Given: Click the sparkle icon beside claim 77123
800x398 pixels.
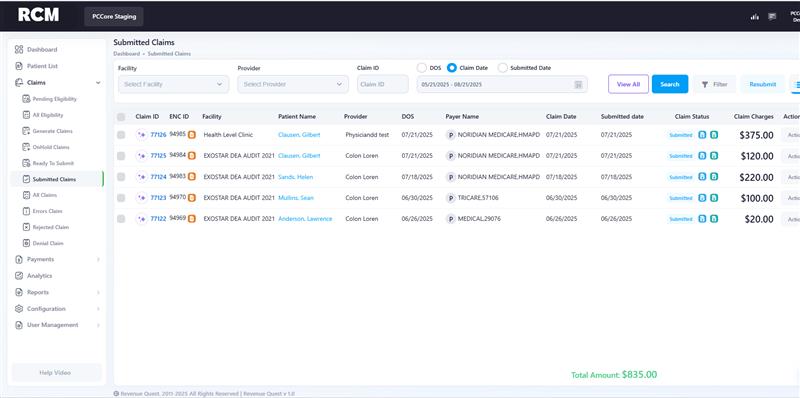Looking at the screenshot, I should [x=141, y=198].
